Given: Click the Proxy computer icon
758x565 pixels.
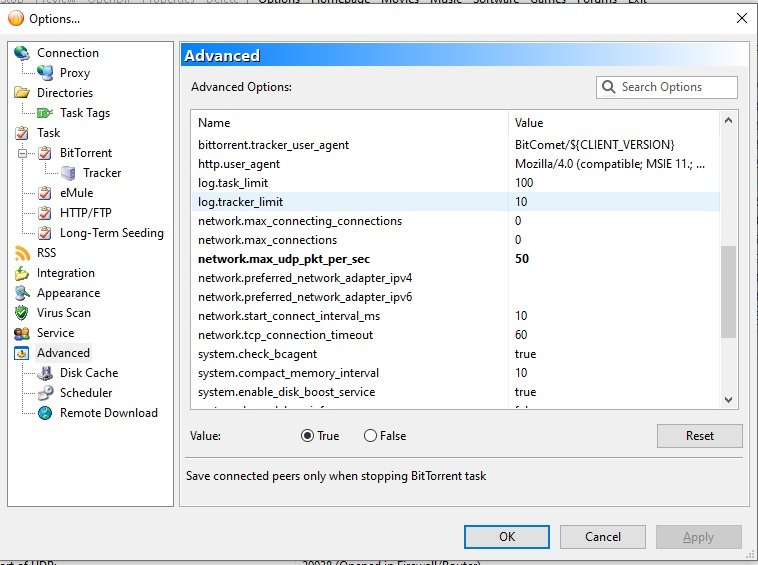Looking at the screenshot, I should click(45, 73).
